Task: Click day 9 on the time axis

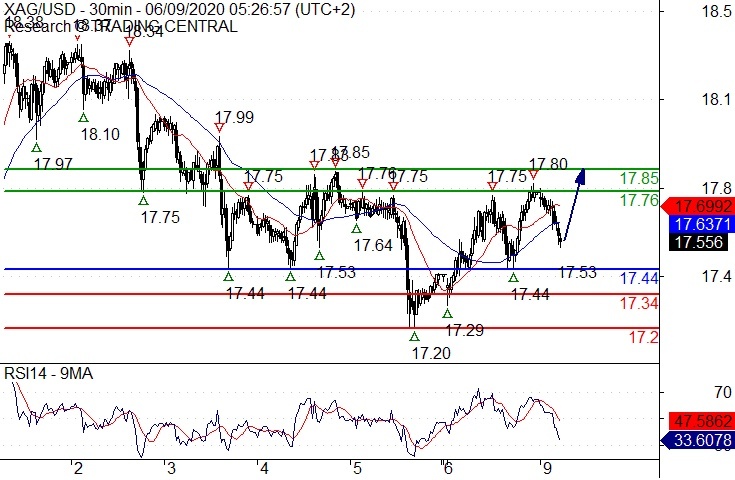Action: tap(546, 468)
